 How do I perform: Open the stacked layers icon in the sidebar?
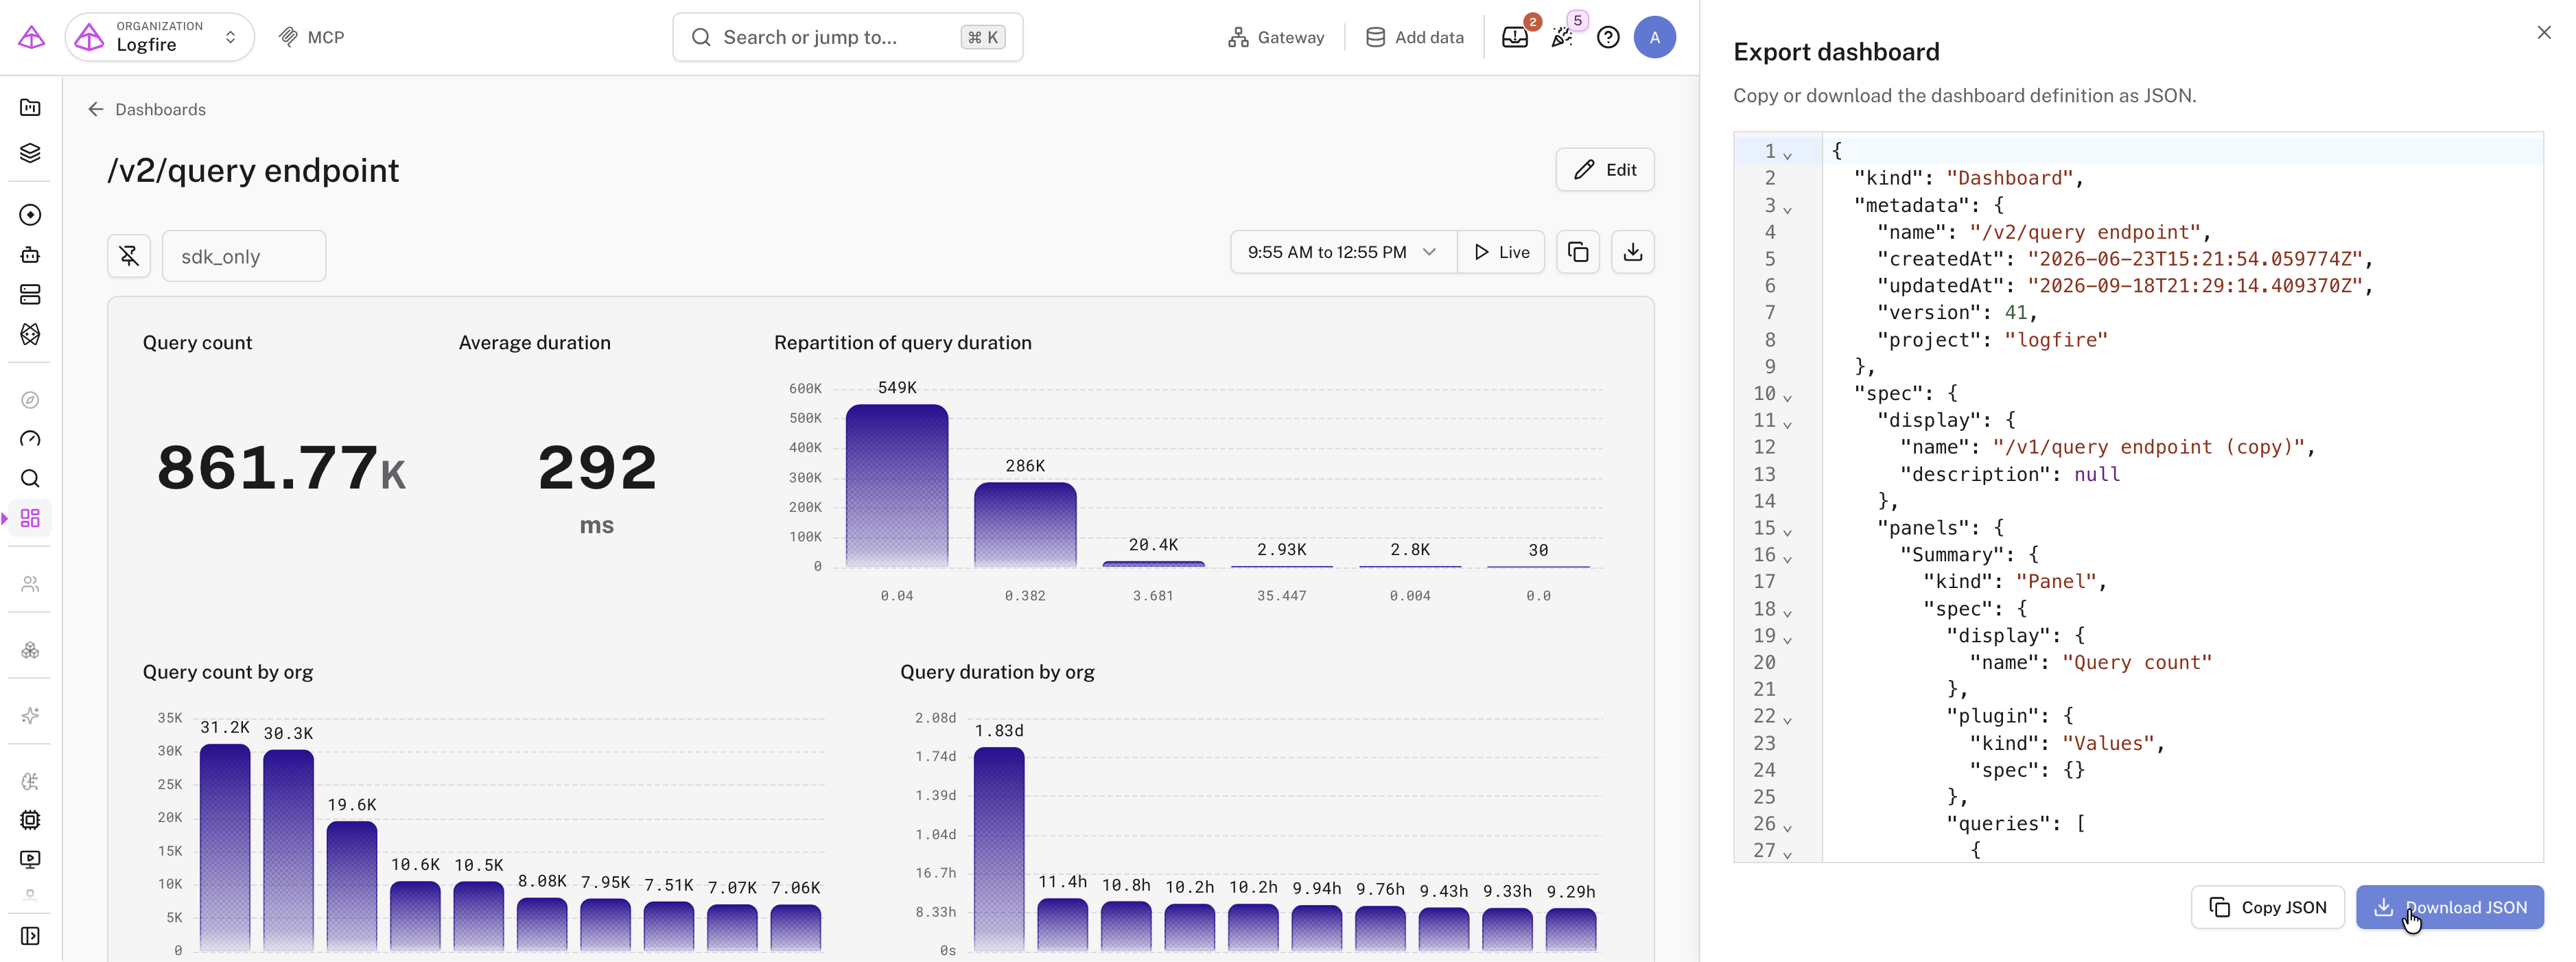coord(30,152)
